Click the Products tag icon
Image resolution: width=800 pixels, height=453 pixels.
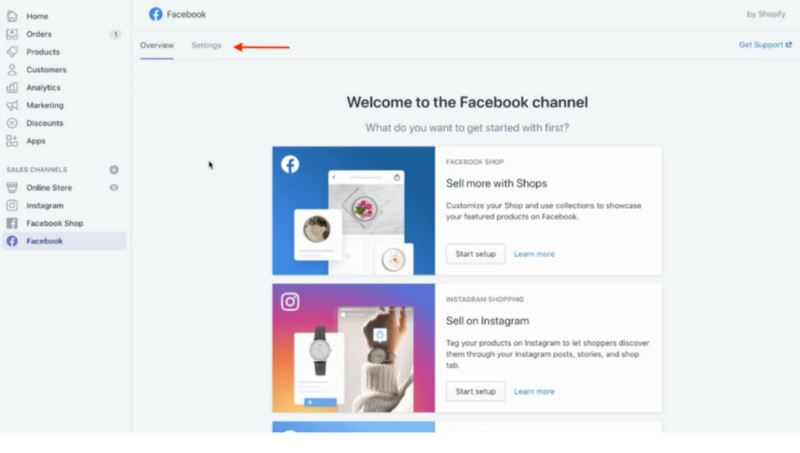12,52
